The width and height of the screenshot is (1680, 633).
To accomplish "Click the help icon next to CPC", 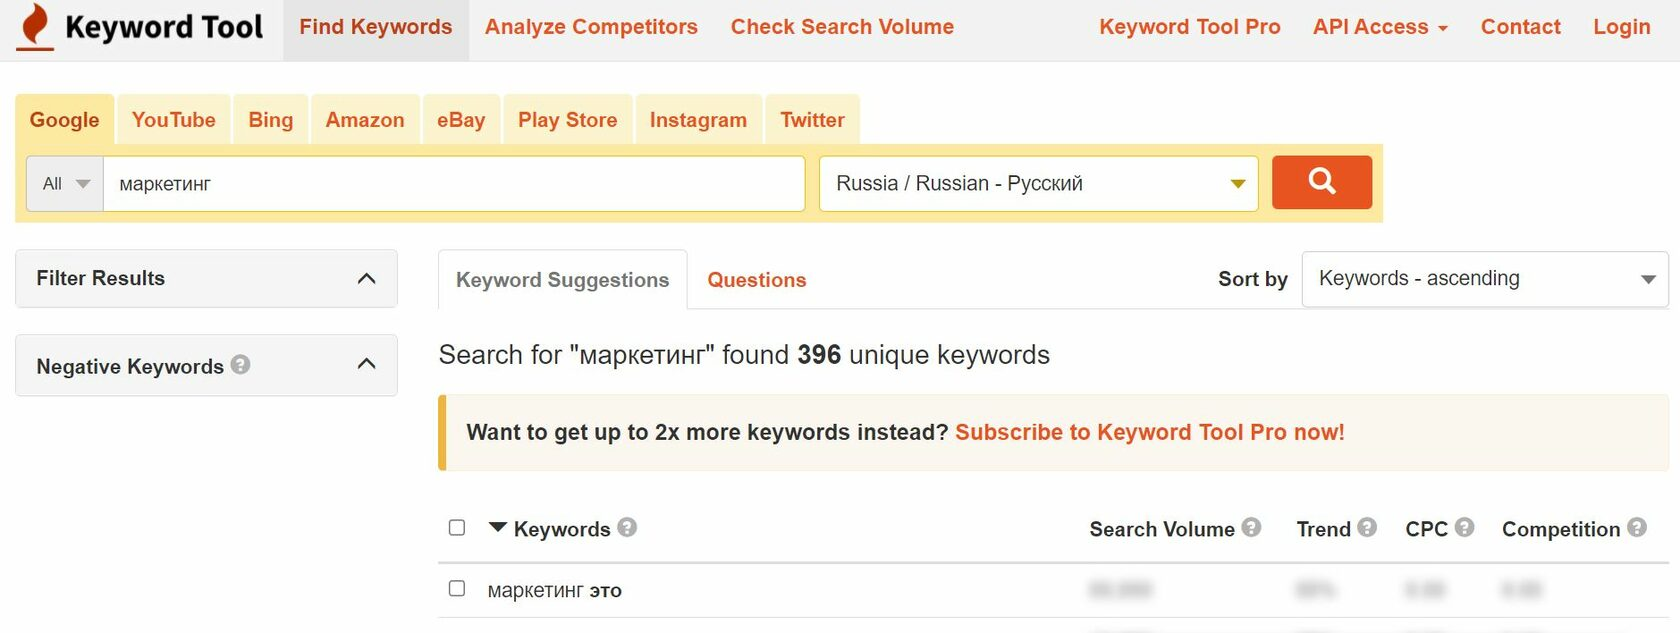I will click(1466, 527).
